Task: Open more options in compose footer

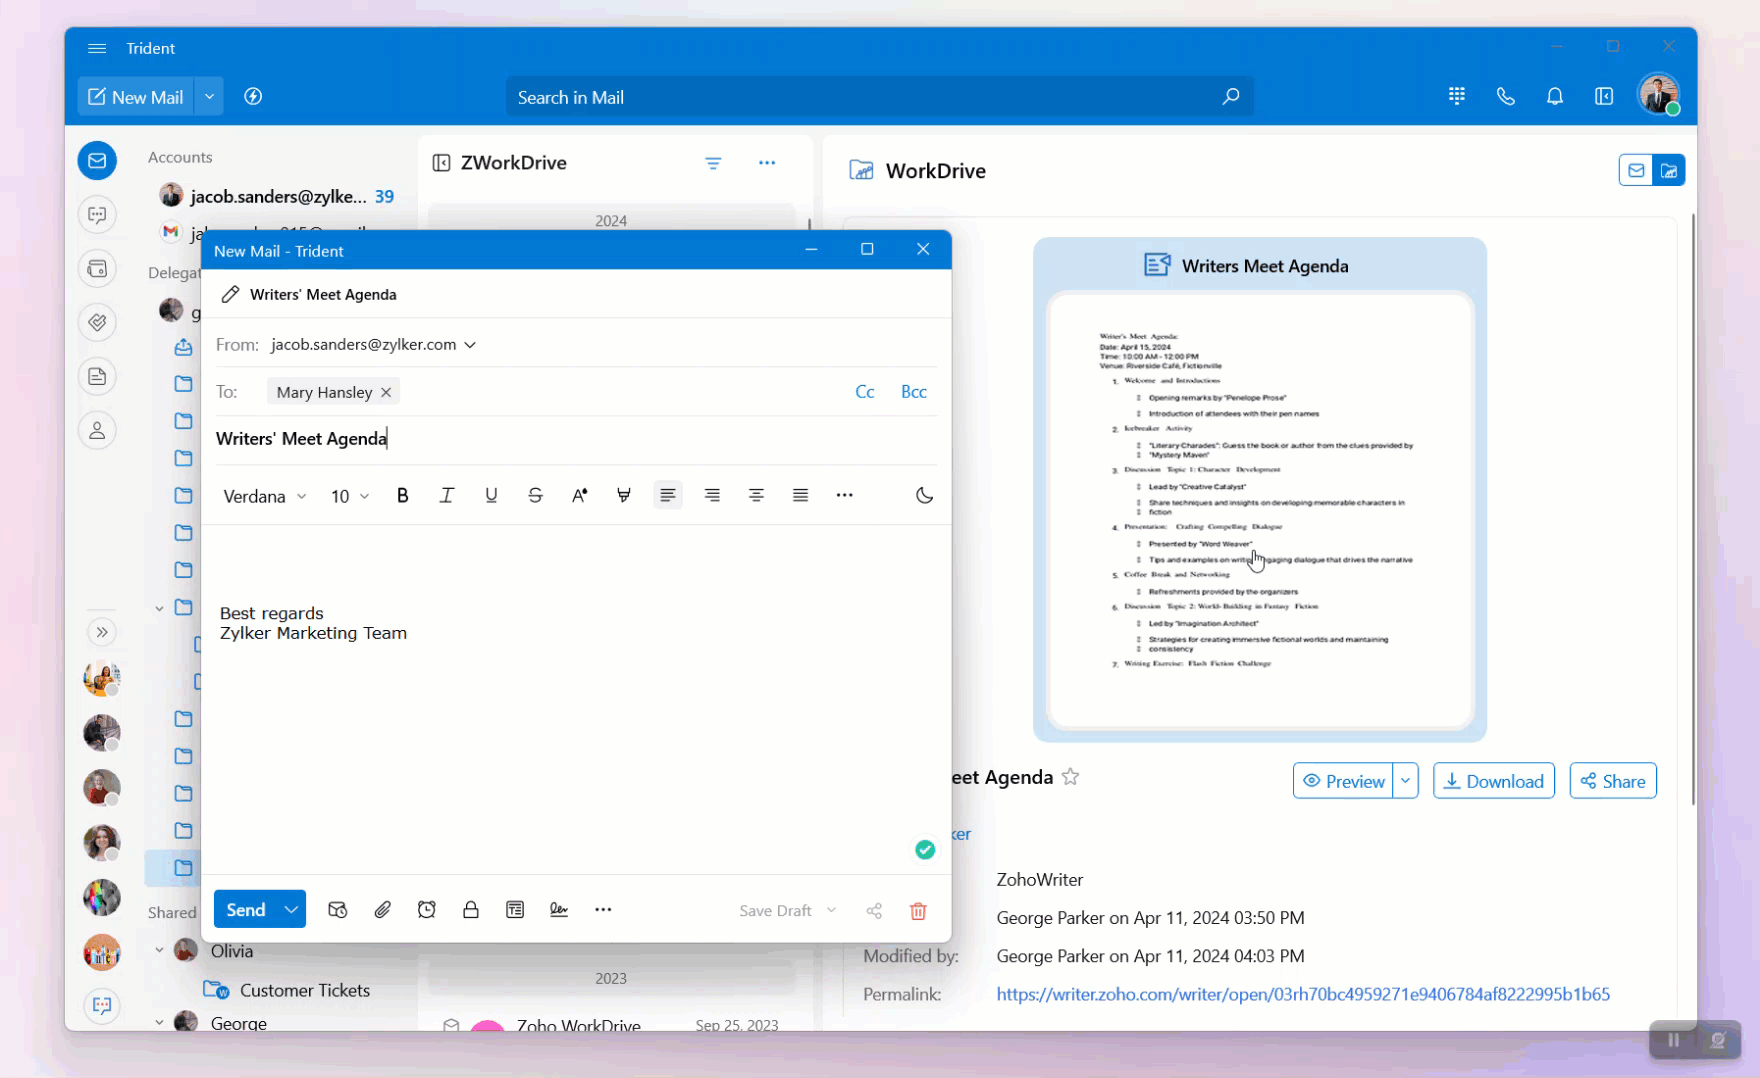Action: [603, 910]
